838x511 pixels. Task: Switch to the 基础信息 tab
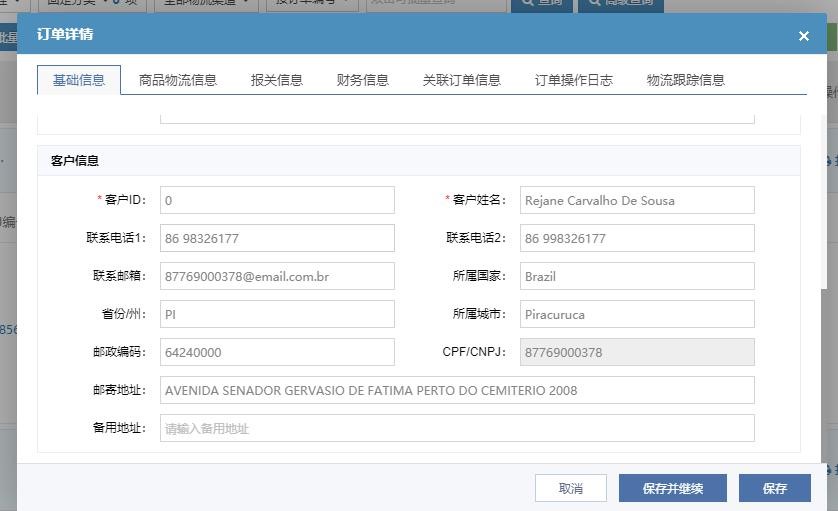pyautogui.click(x=79, y=80)
